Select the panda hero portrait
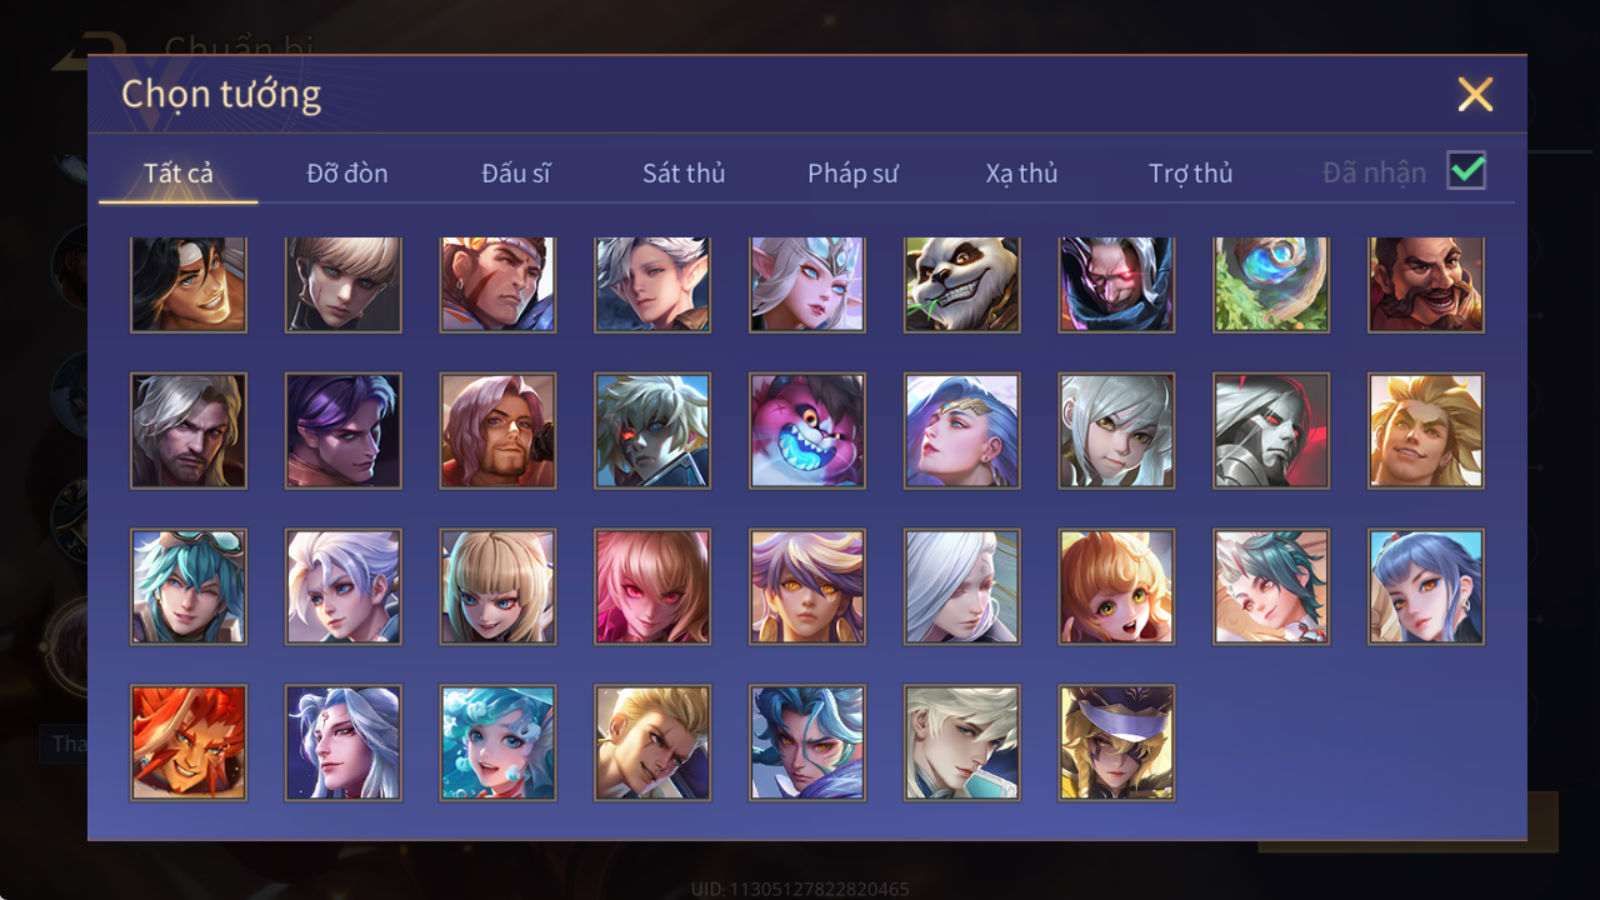This screenshot has height=900, width=1600. (961, 285)
